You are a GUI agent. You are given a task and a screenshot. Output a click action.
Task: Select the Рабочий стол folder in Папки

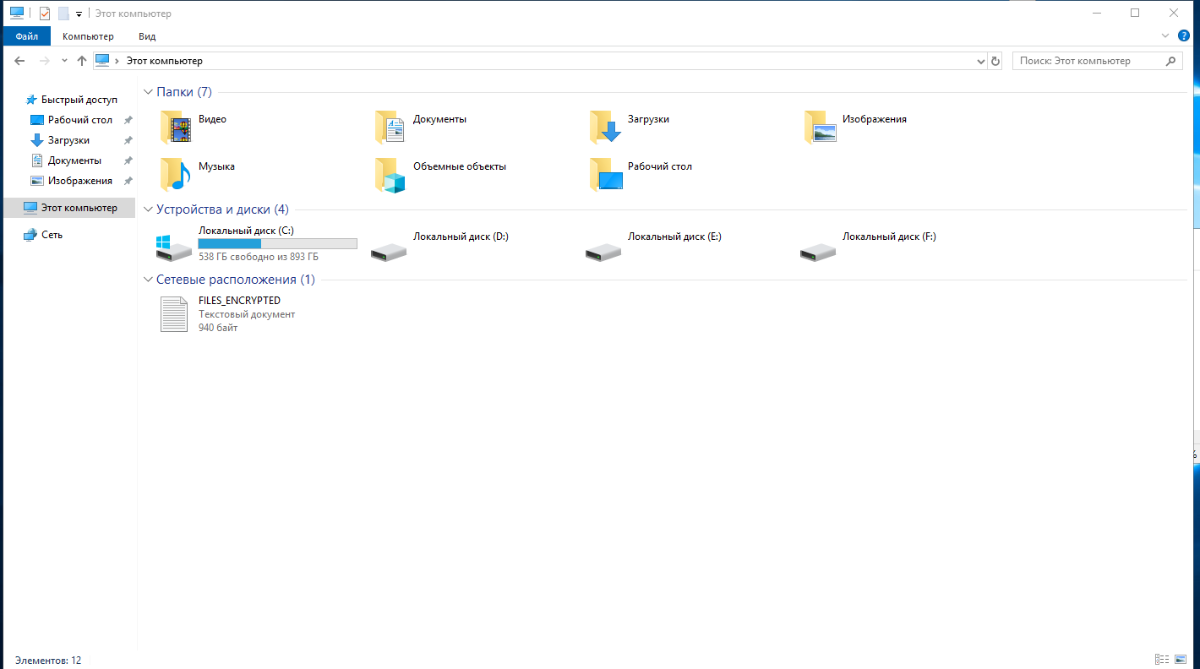click(x=640, y=174)
